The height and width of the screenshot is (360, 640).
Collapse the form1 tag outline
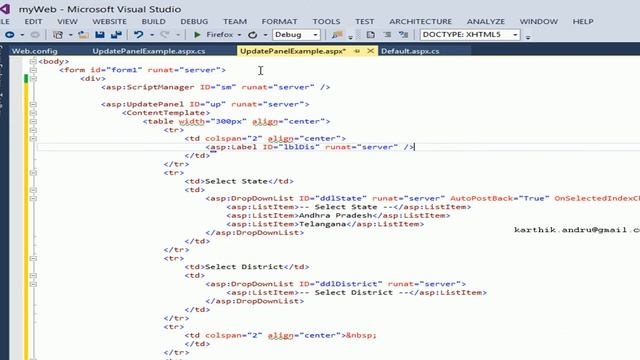pyautogui.click(x=33, y=70)
